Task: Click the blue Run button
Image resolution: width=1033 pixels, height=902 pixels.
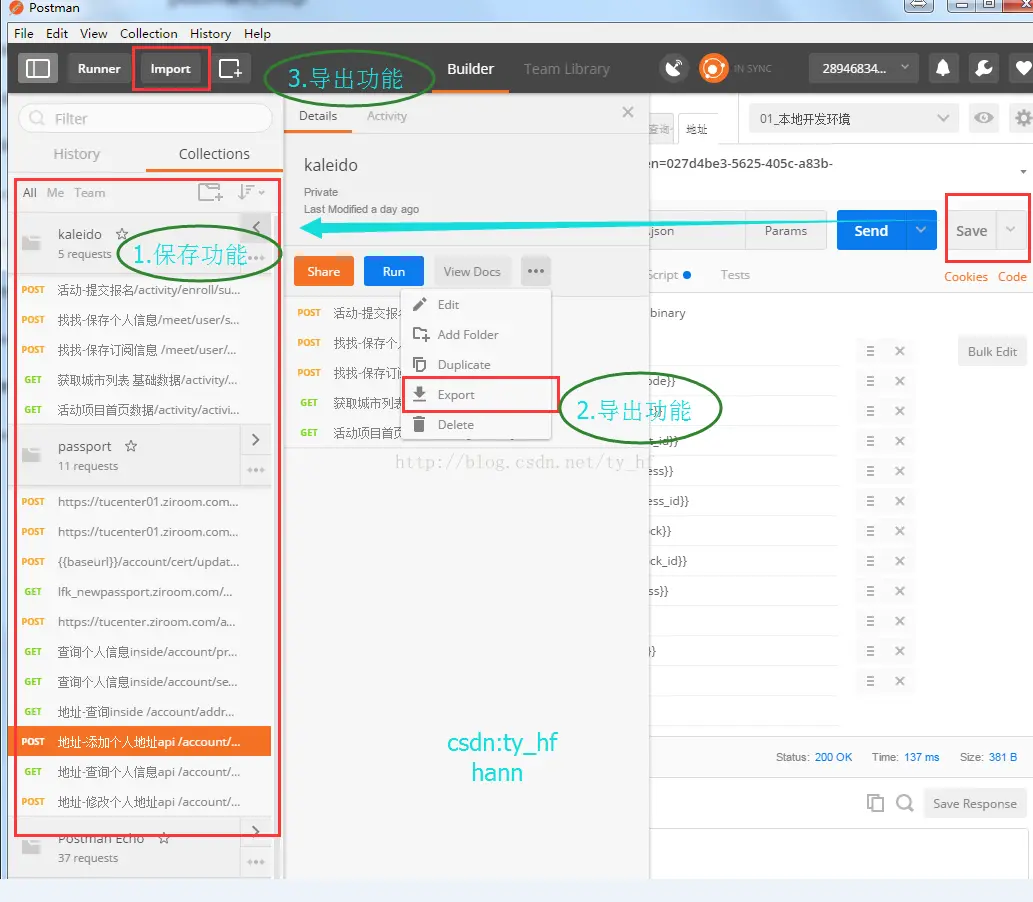Action: (x=393, y=271)
